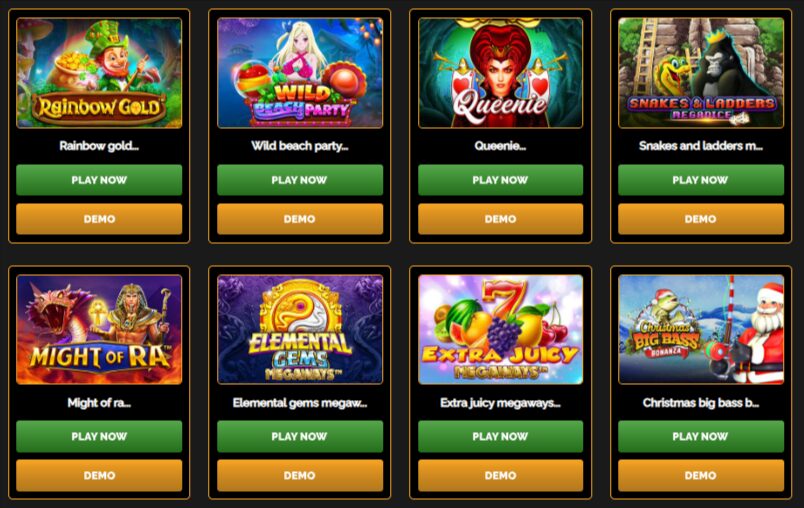Launch the Extra Juicy Megaways demo

click(500, 475)
